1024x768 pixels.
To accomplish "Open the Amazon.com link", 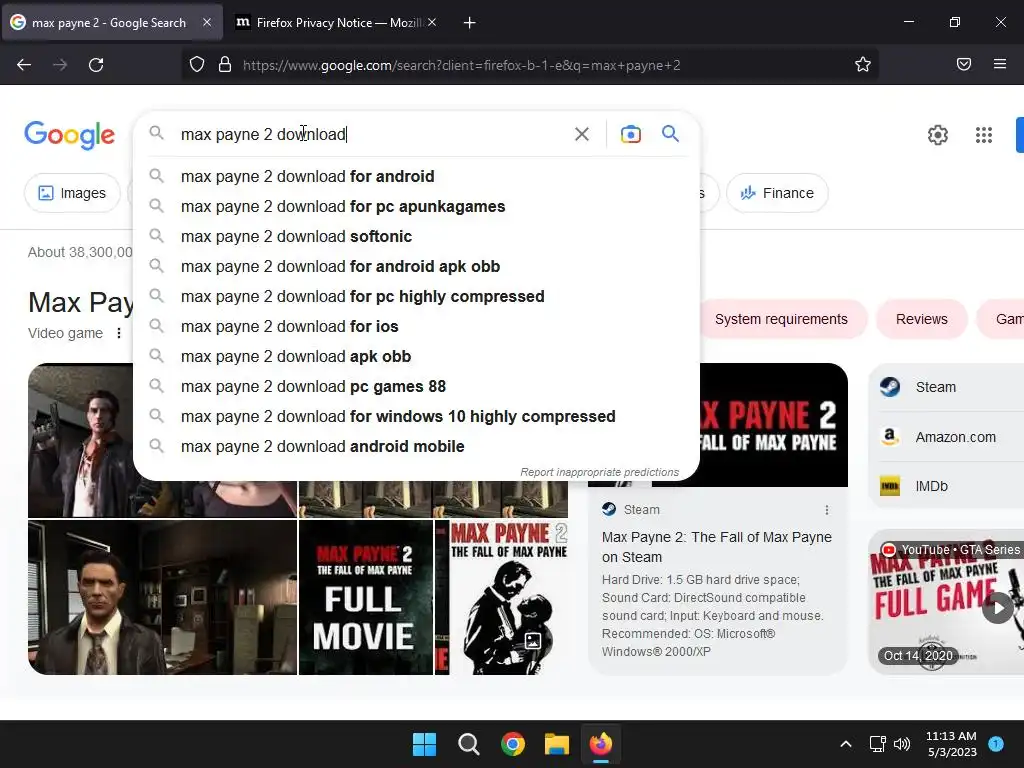I will (x=948, y=437).
